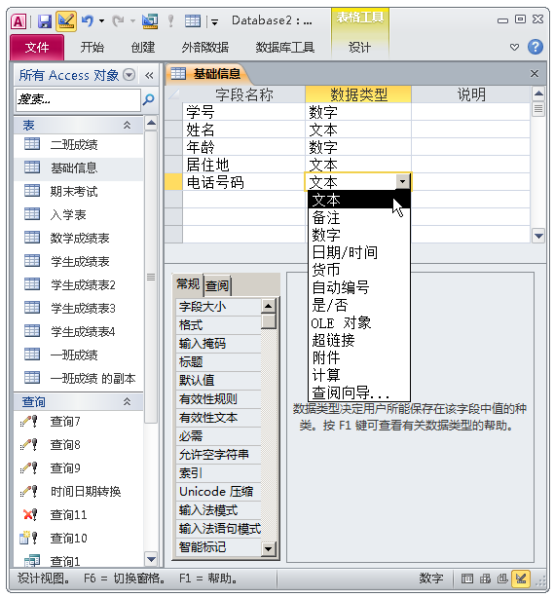Open the 查询10 make-table query icon
The height and width of the screenshot is (597, 554).
click(29, 538)
